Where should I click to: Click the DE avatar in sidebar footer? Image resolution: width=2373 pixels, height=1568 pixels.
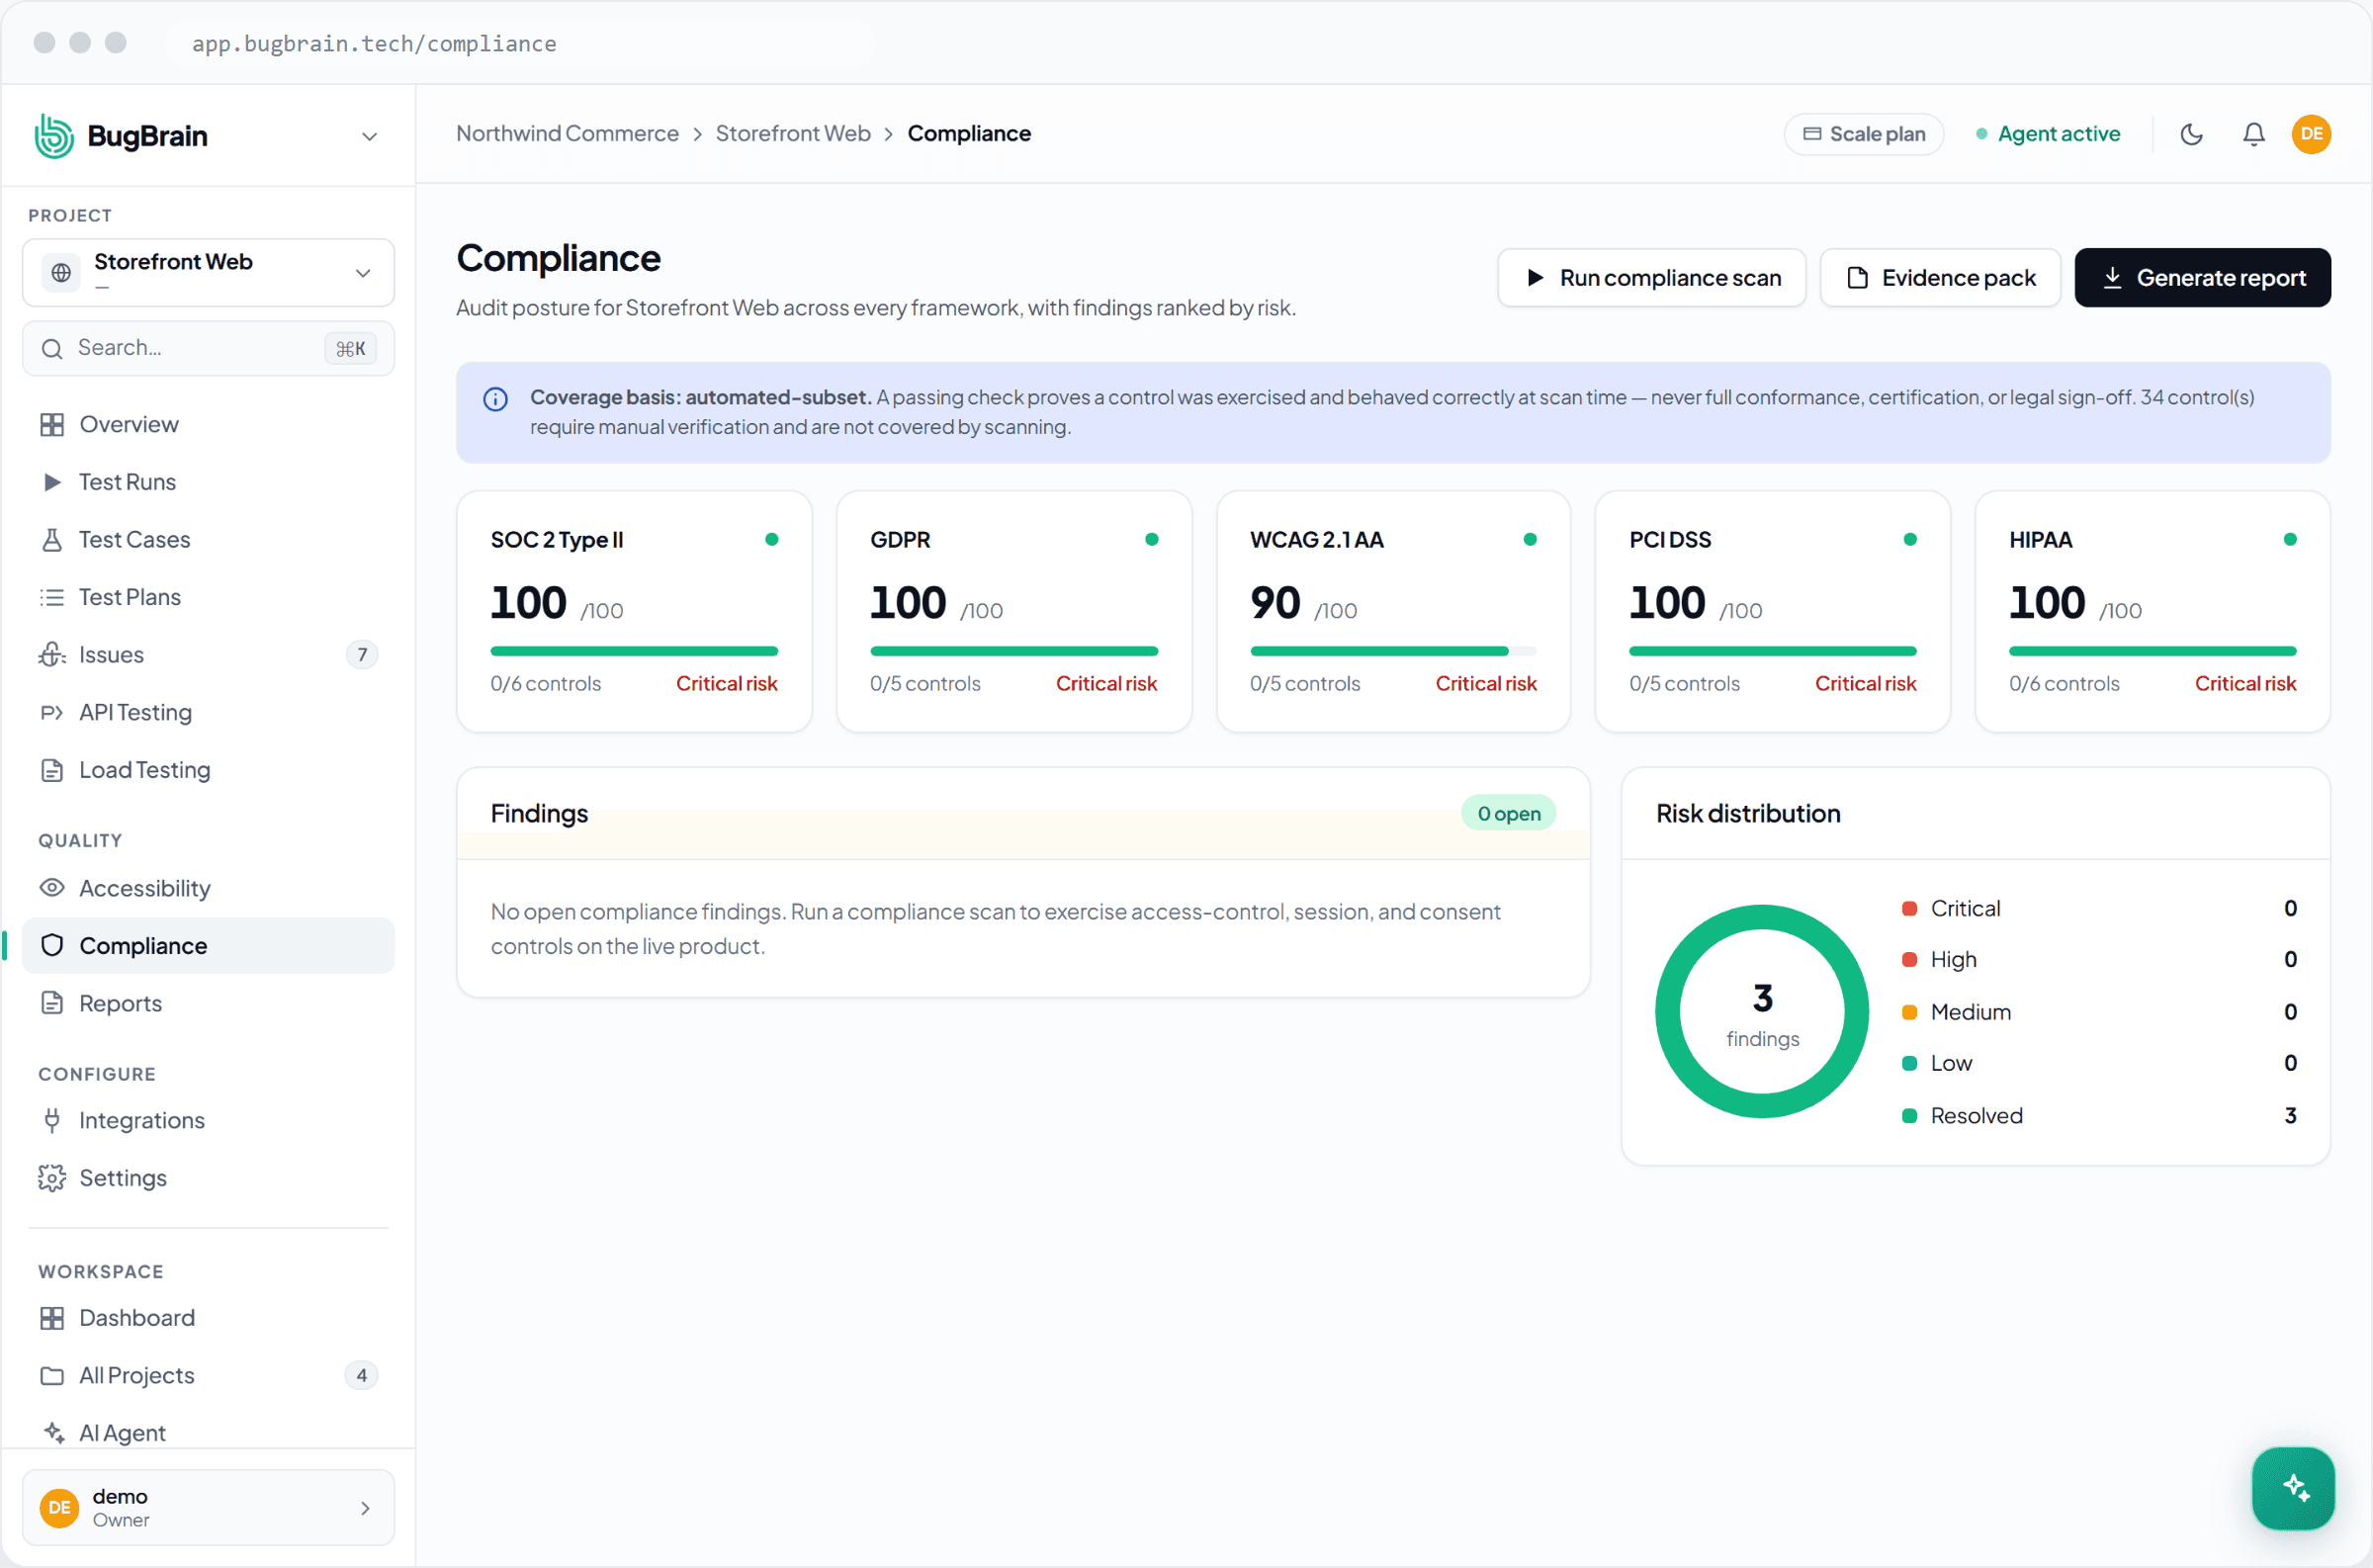(x=60, y=1507)
